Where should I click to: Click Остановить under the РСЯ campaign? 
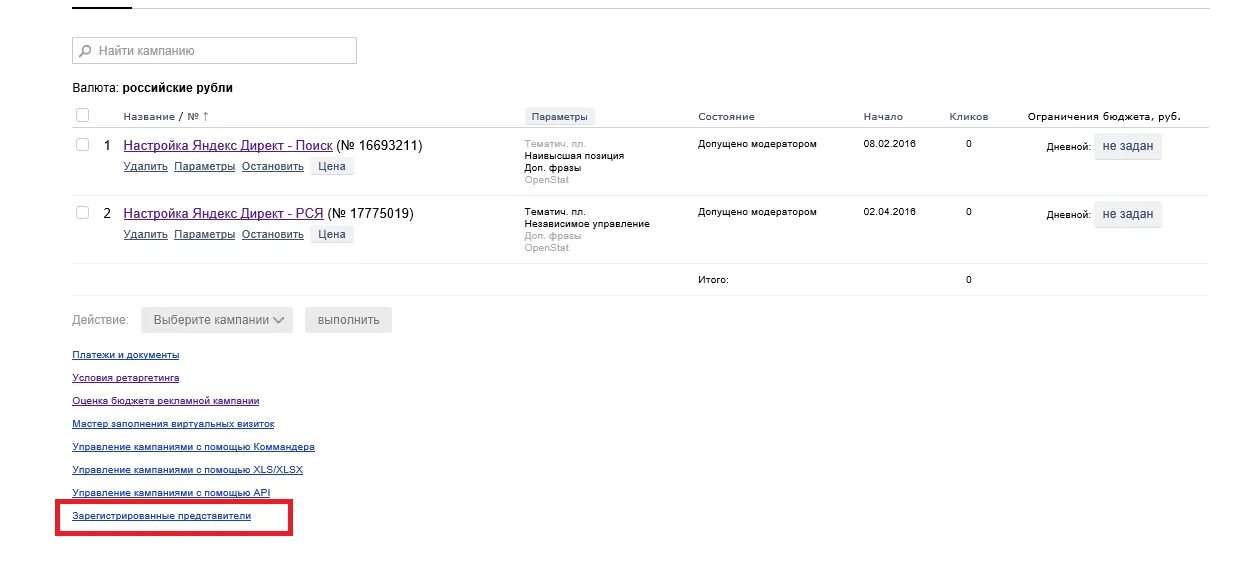(x=272, y=234)
